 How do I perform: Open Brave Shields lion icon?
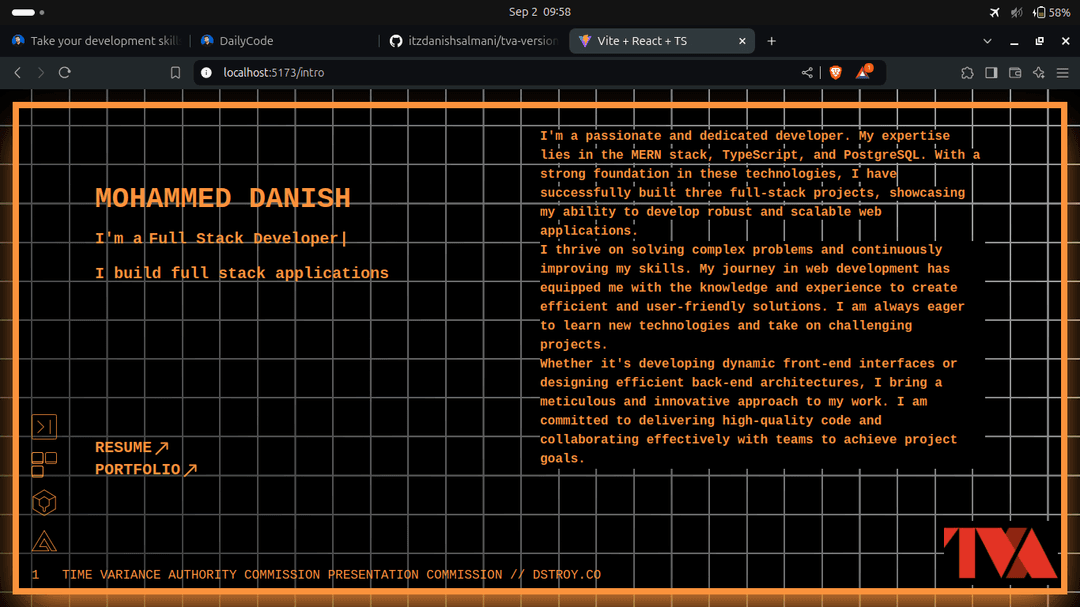836,72
